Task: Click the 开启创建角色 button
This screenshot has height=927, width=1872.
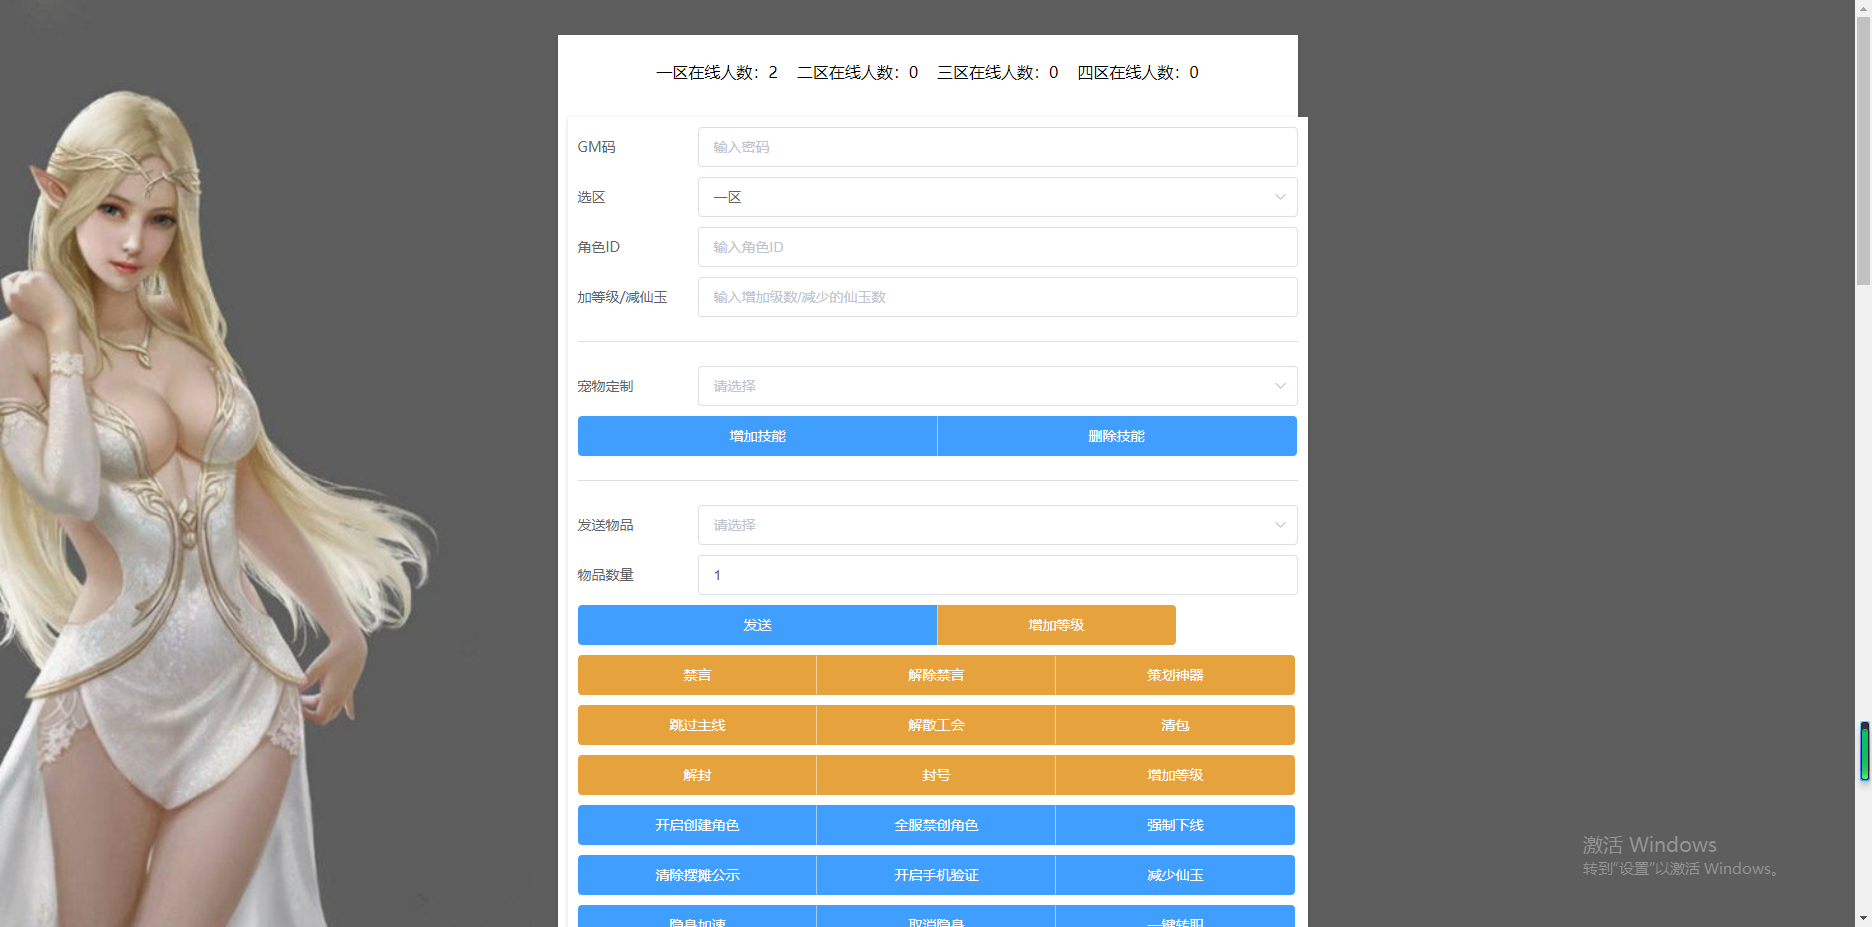Action: coord(697,825)
